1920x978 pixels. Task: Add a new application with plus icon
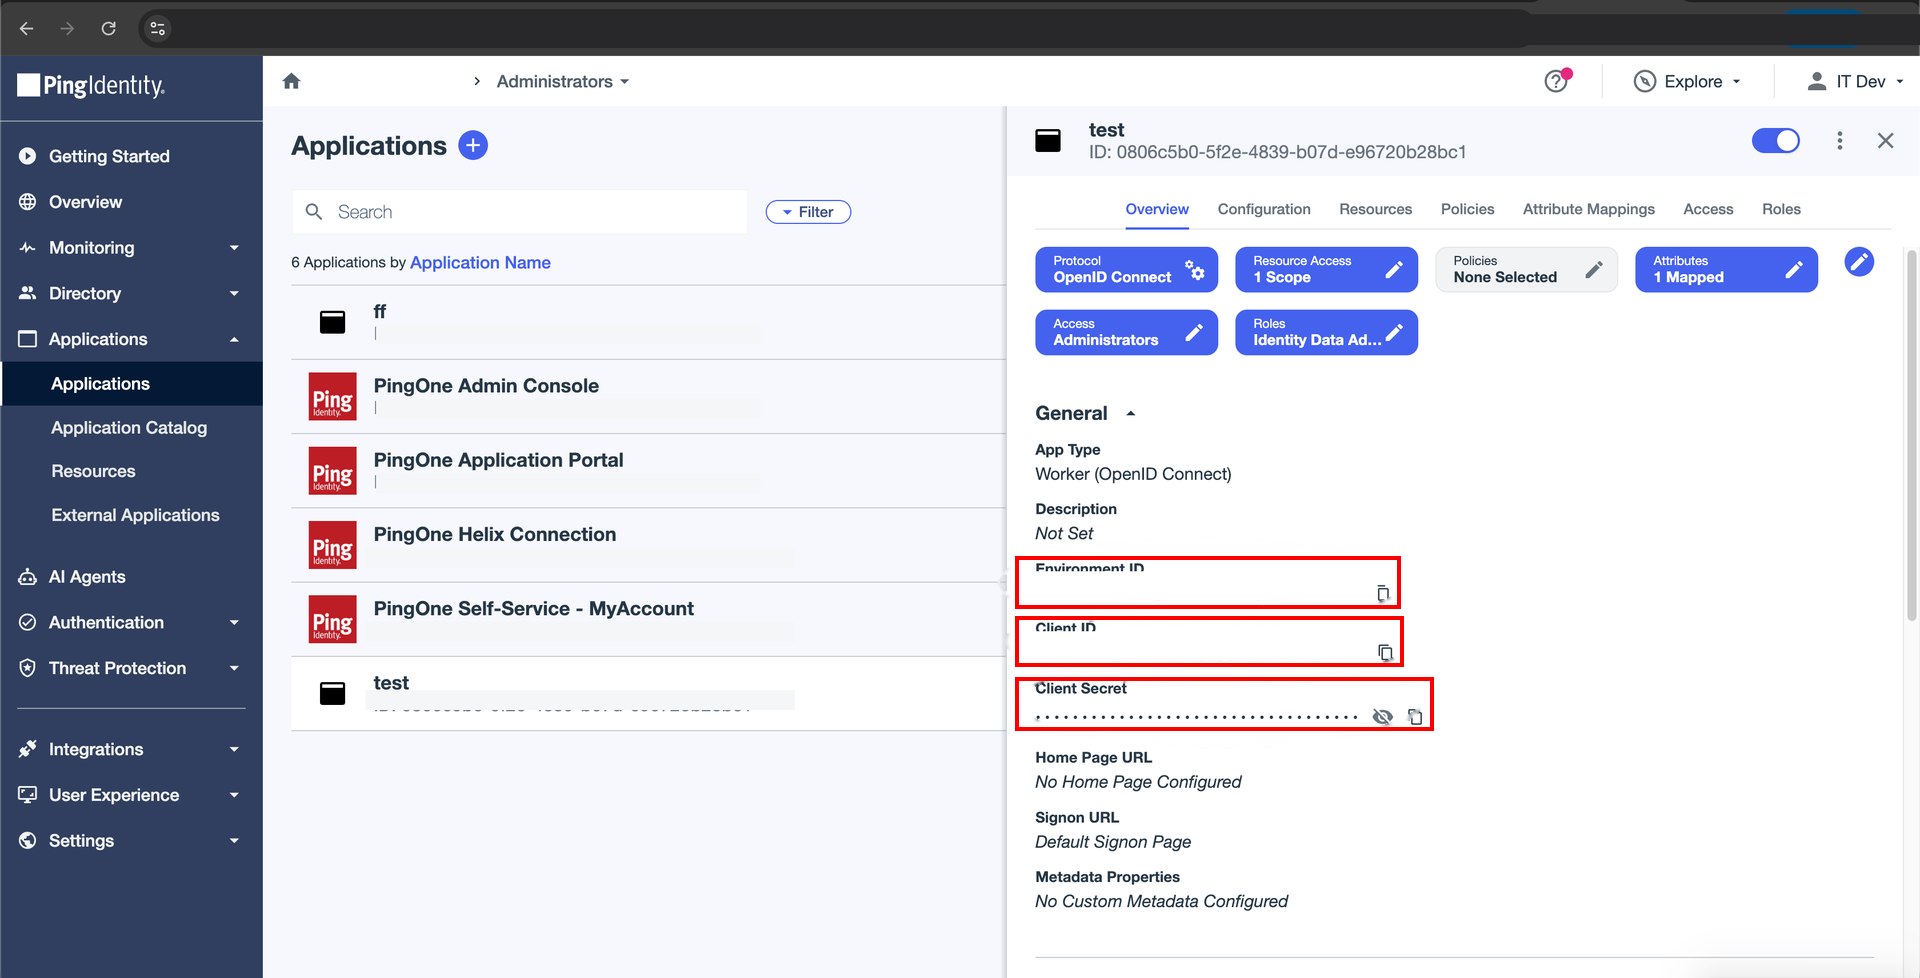click(473, 145)
